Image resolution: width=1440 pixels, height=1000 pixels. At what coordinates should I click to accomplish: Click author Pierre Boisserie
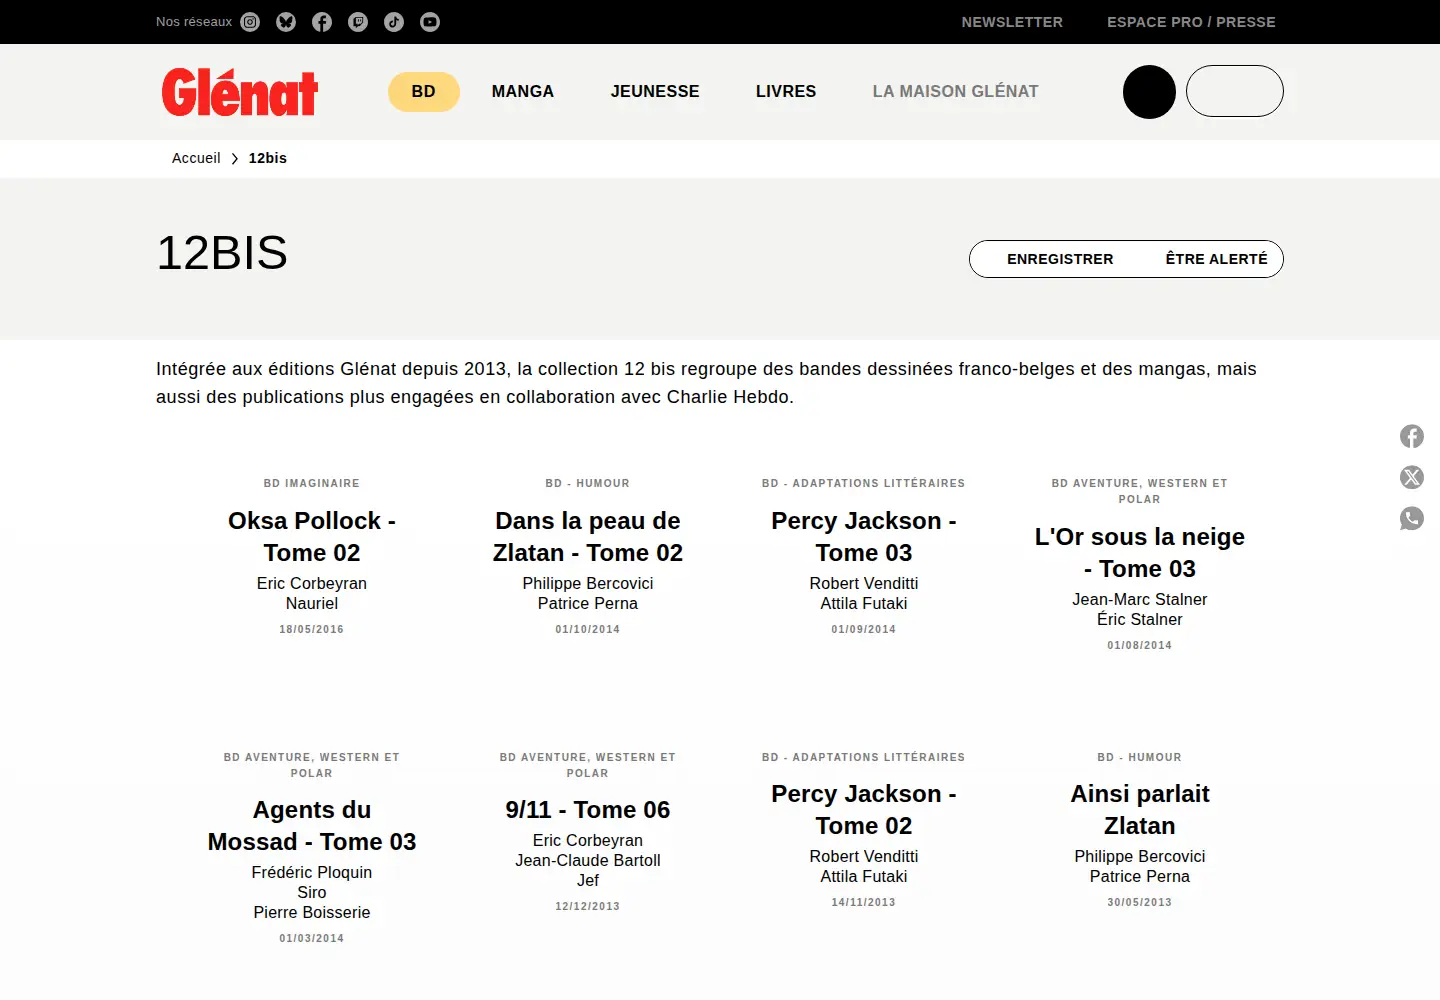(x=312, y=912)
